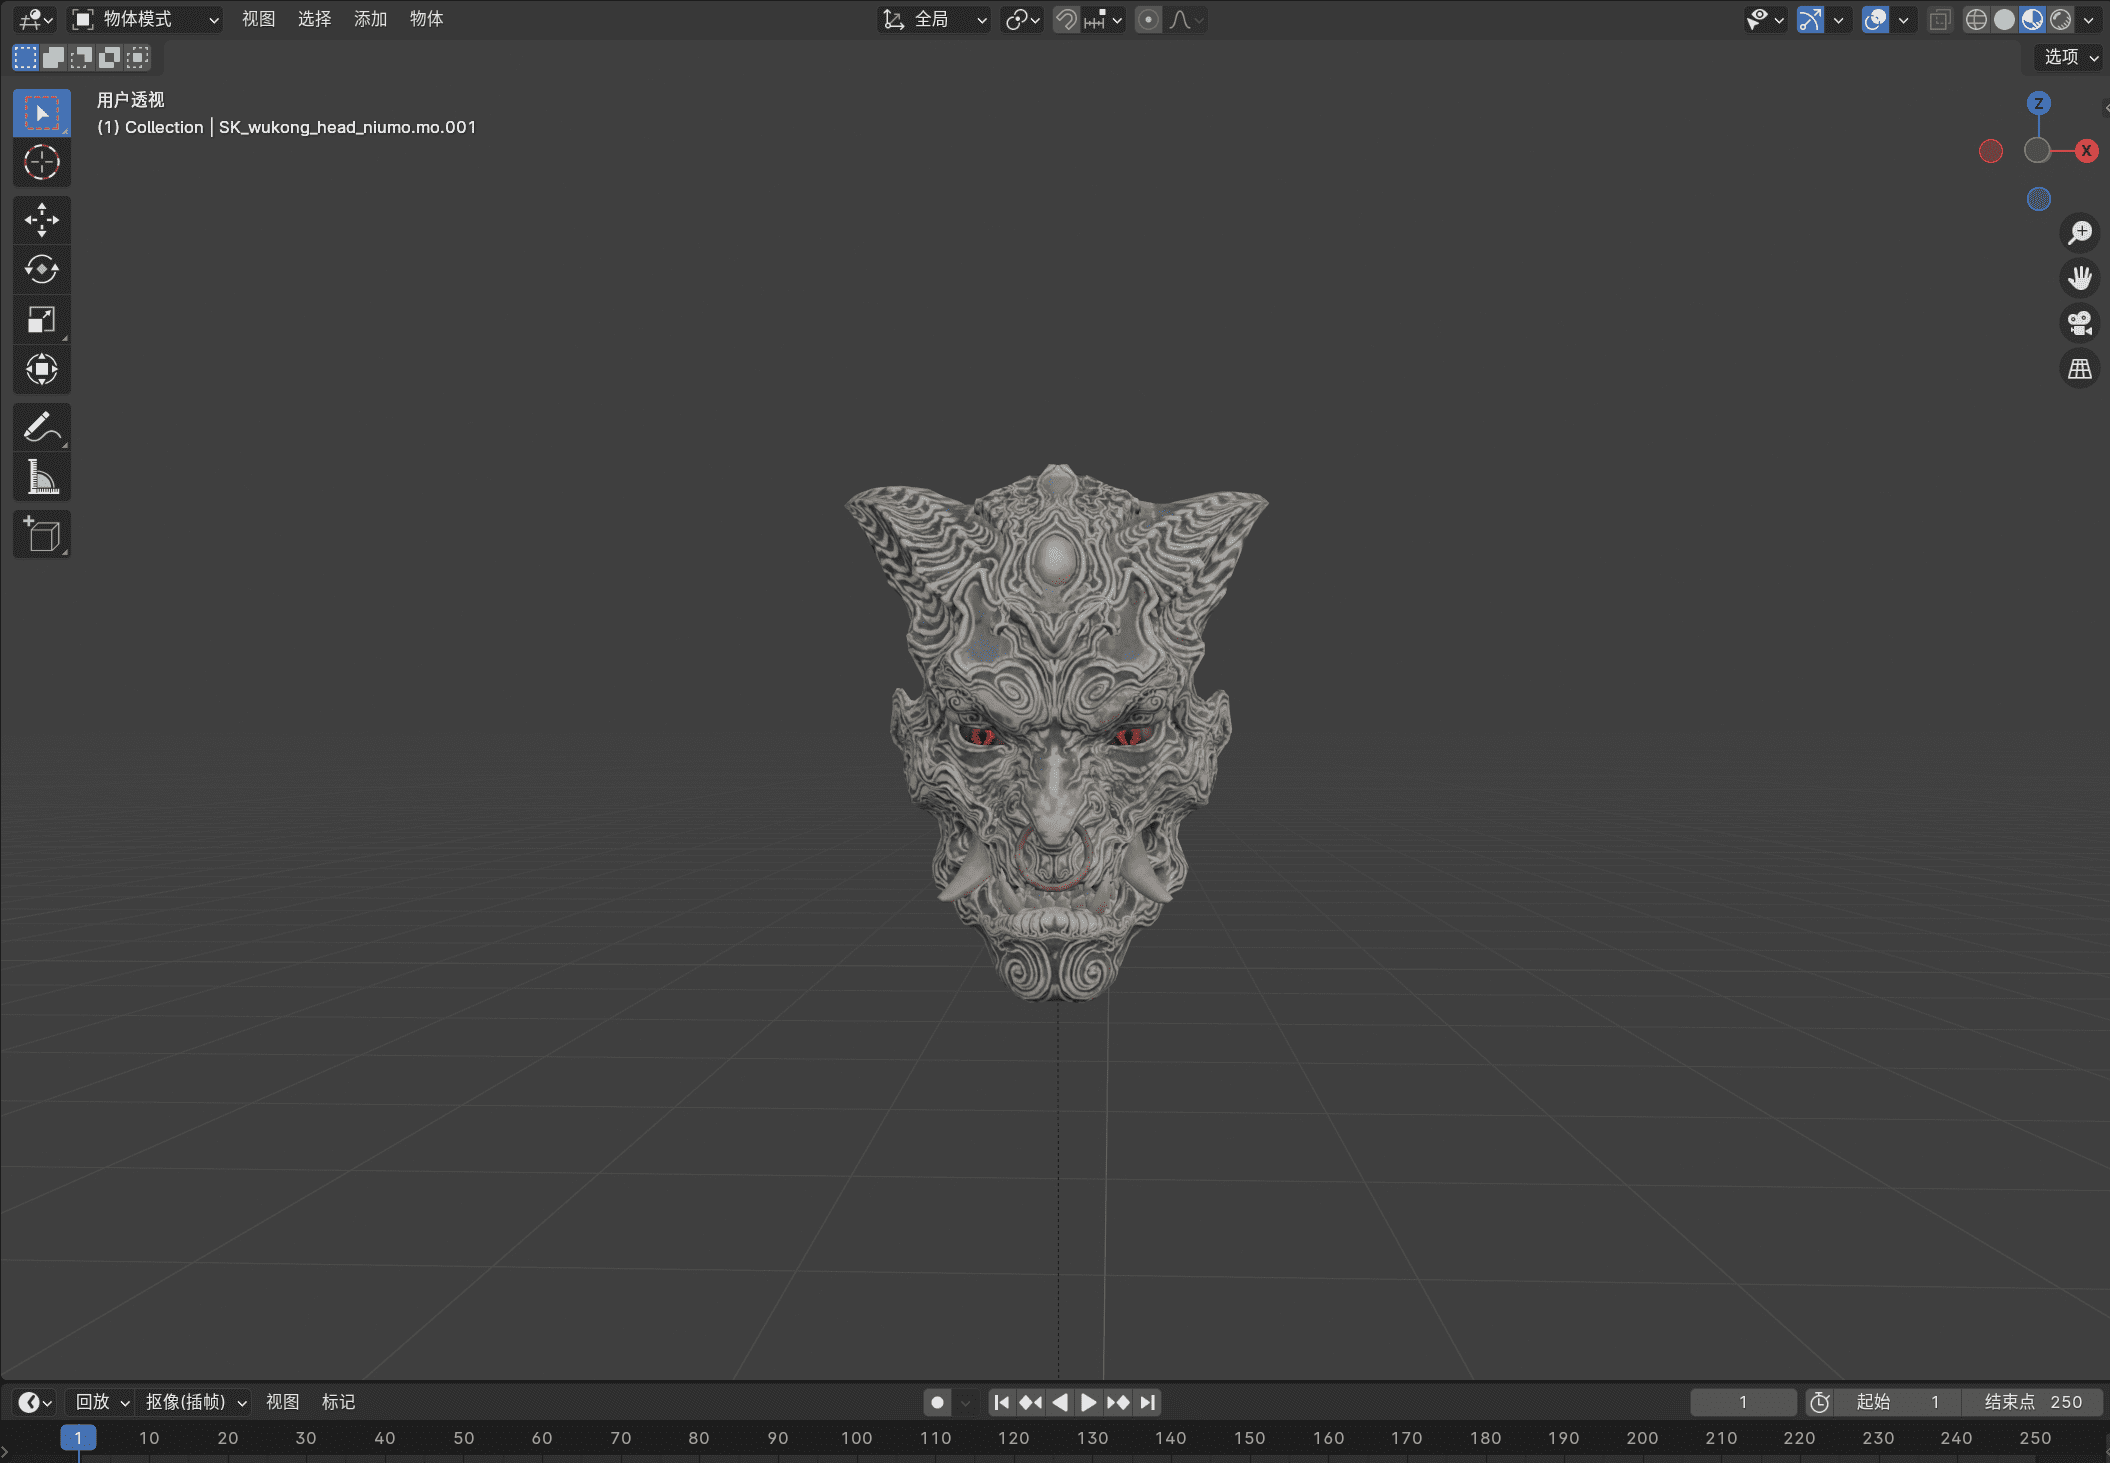Open the 回放 playback dropdown

[101, 1402]
